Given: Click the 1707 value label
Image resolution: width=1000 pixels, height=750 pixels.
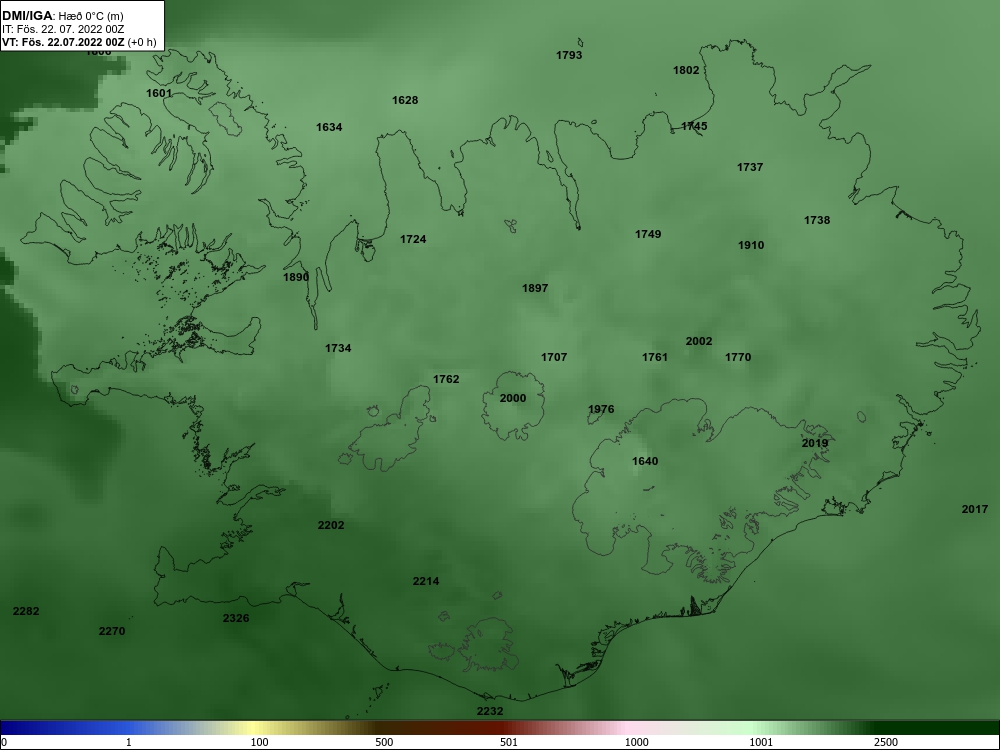Looking at the screenshot, I should tap(554, 357).
